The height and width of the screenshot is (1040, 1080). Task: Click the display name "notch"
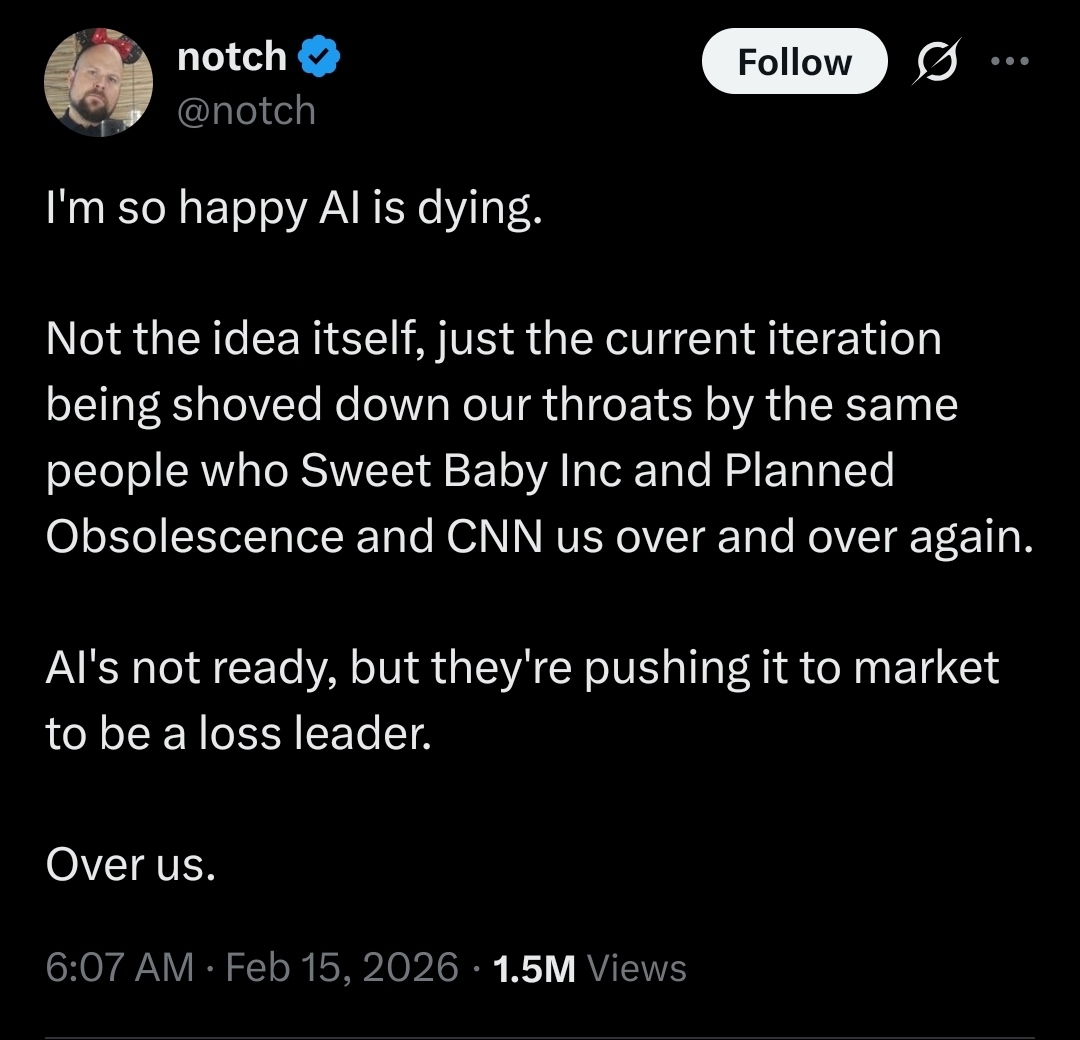click(x=232, y=58)
